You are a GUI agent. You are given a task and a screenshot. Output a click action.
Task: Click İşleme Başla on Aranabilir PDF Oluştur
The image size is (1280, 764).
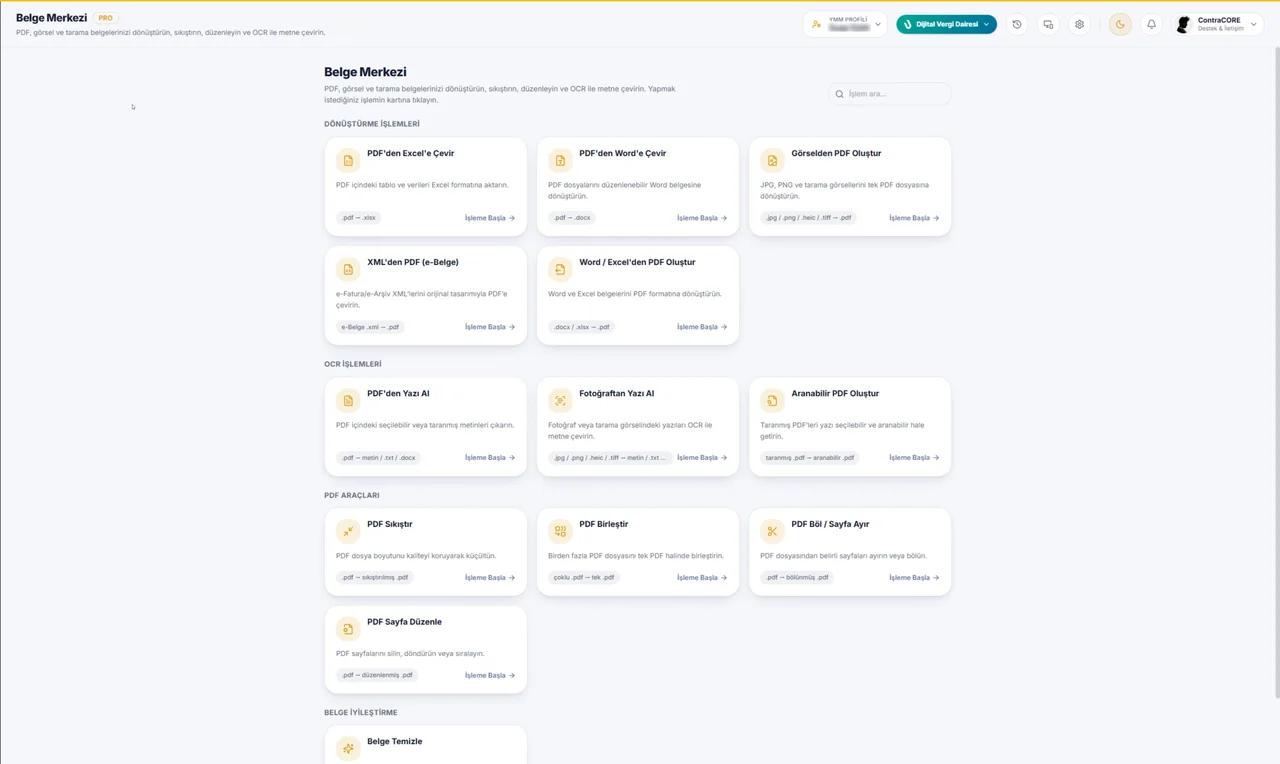point(914,458)
